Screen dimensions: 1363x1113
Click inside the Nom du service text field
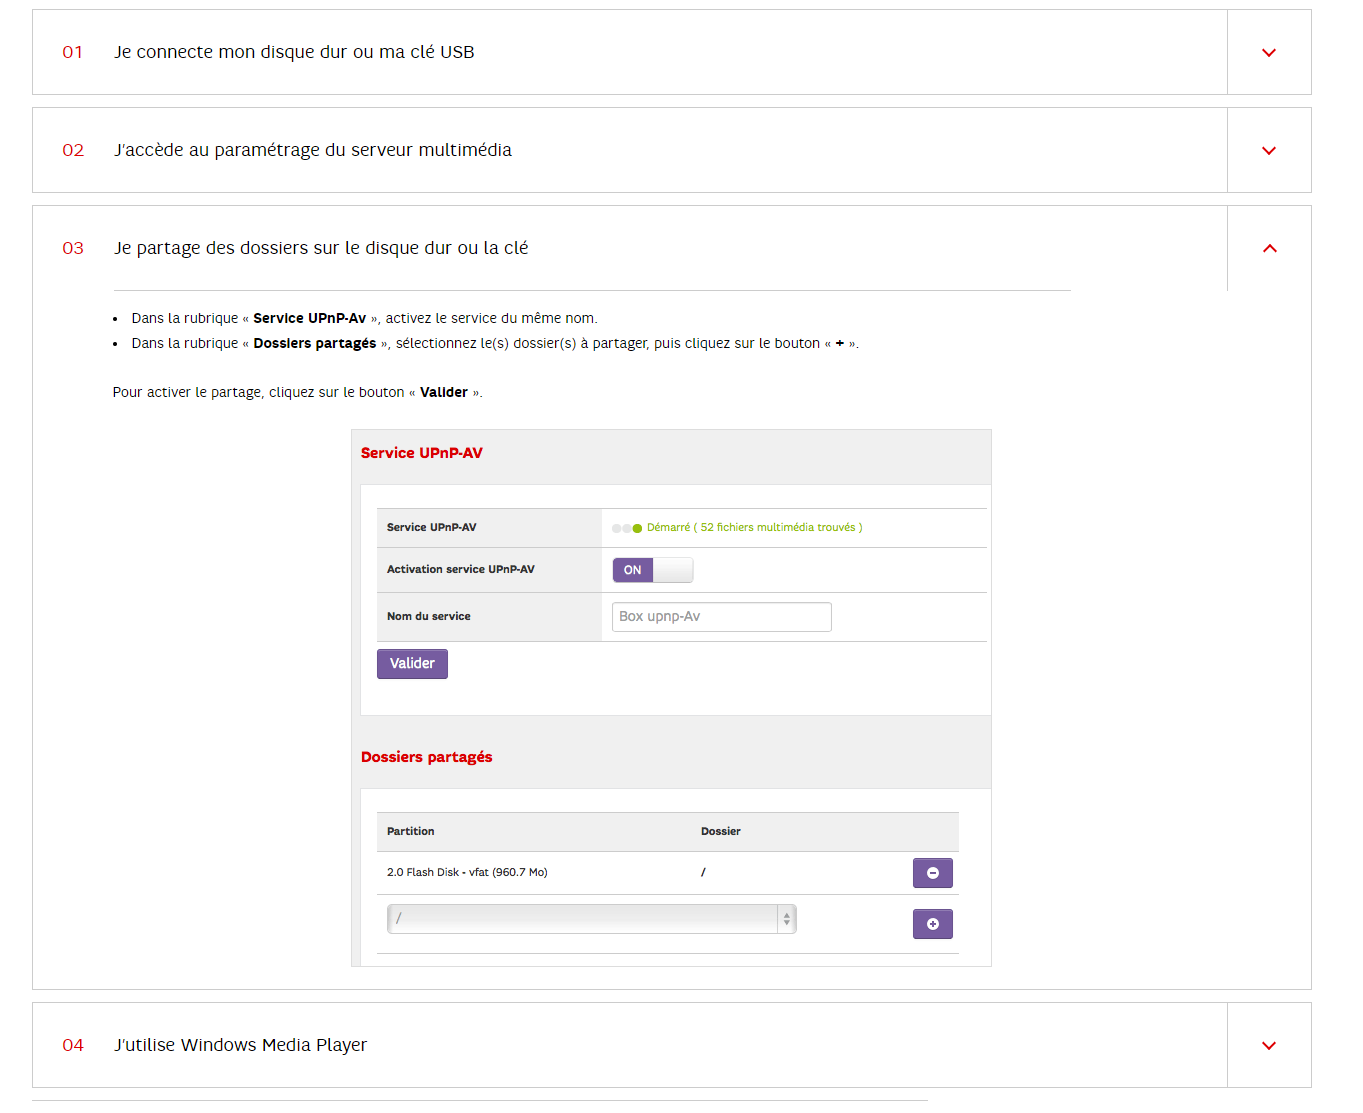pos(720,616)
